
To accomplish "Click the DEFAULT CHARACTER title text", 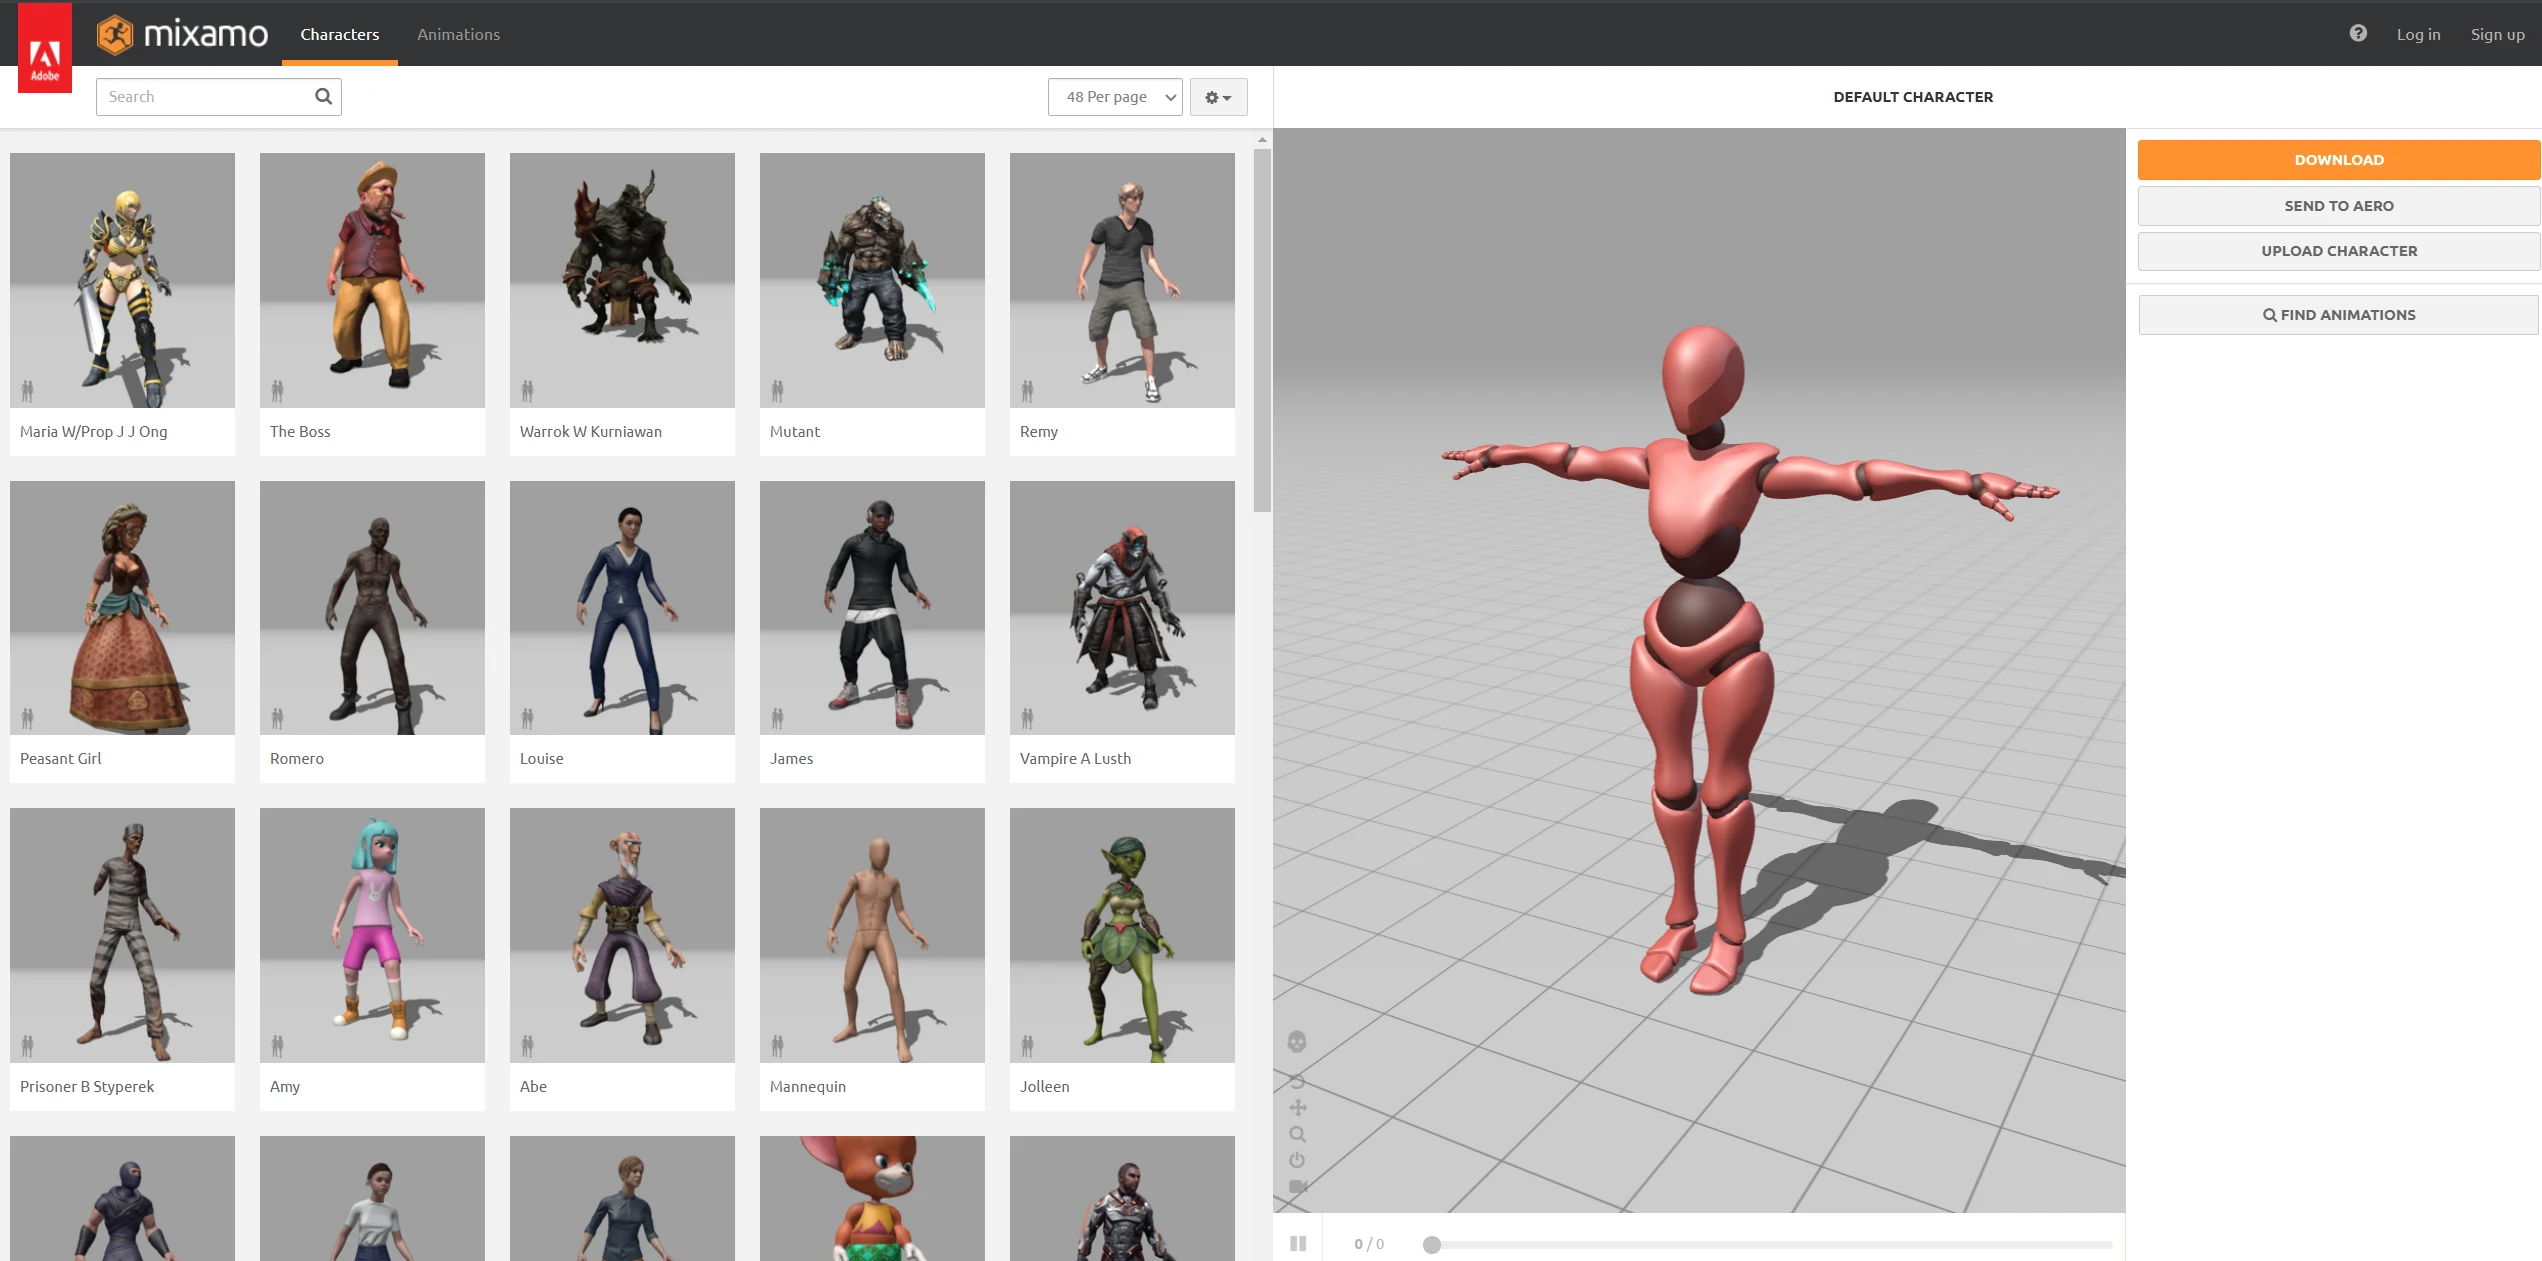I will (1913, 97).
